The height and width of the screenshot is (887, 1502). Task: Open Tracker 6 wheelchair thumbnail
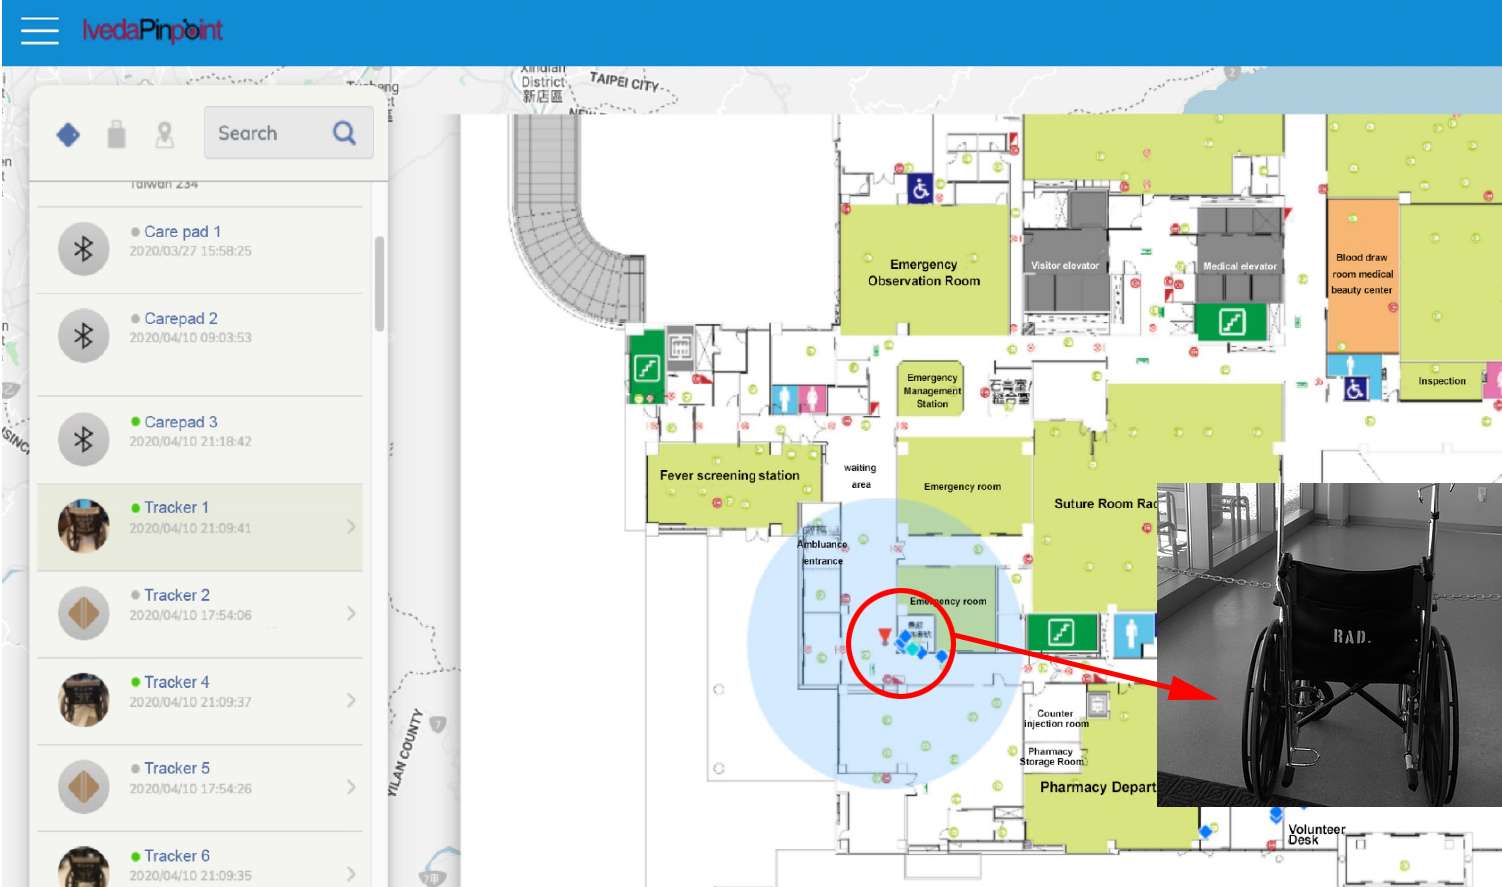tap(84, 868)
